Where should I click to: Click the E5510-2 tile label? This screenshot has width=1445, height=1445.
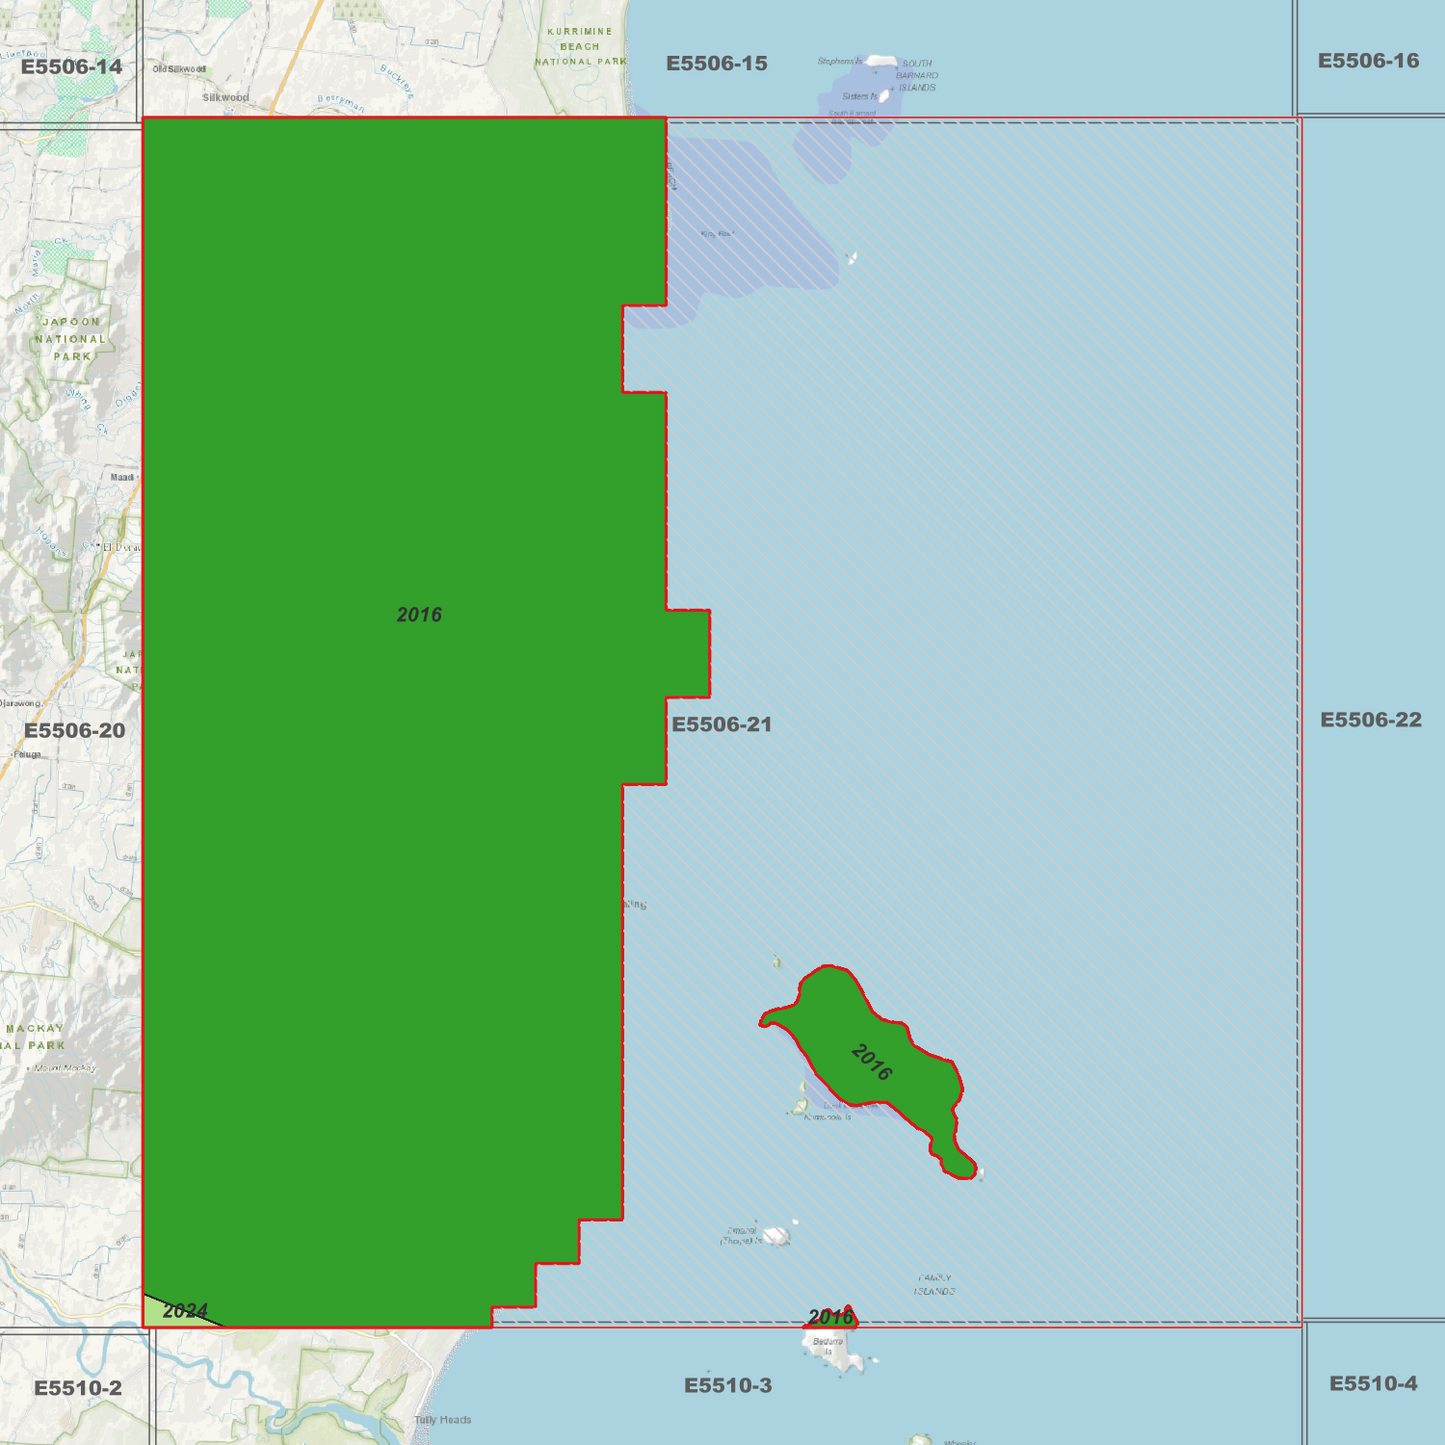[76, 1388]
